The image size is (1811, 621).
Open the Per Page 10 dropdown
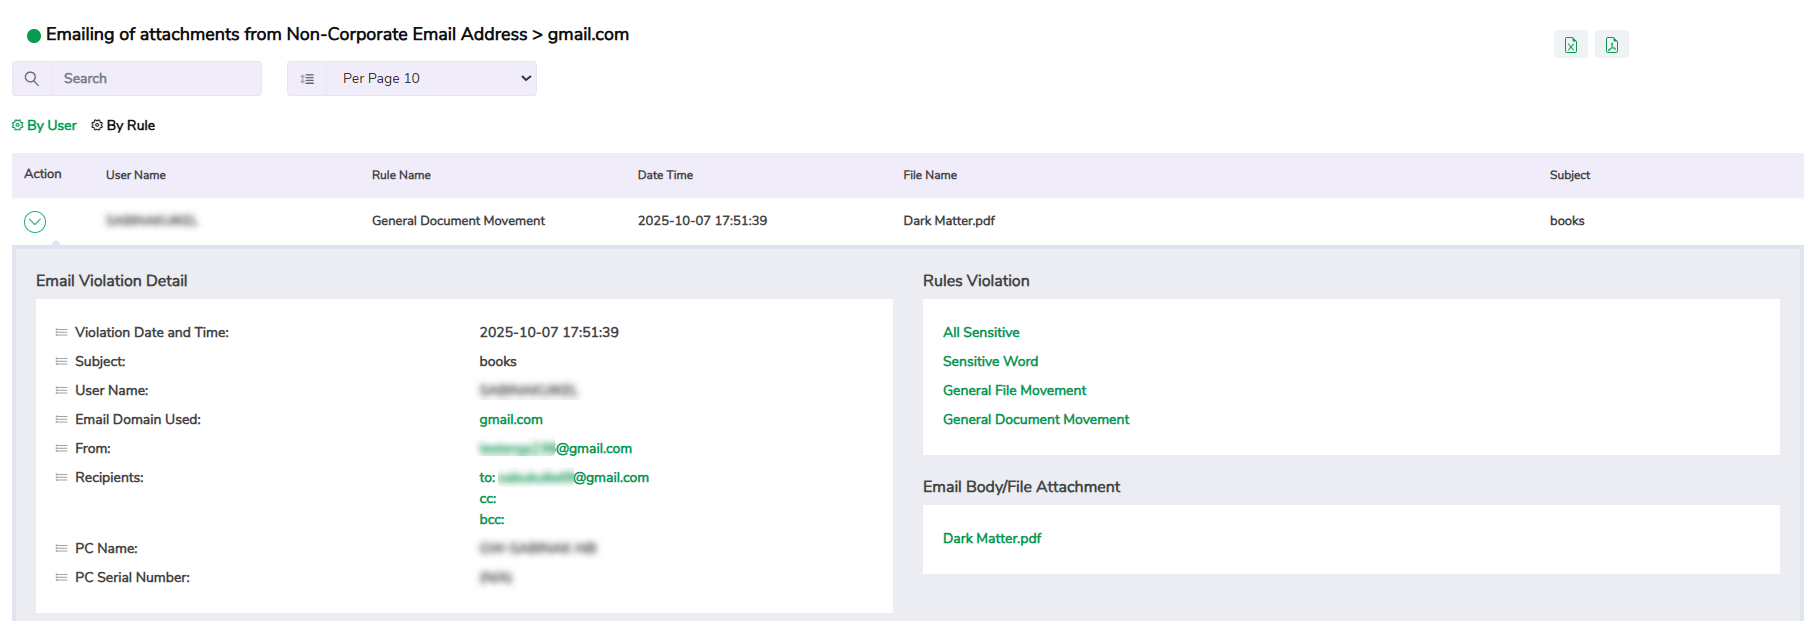point(431,79)
